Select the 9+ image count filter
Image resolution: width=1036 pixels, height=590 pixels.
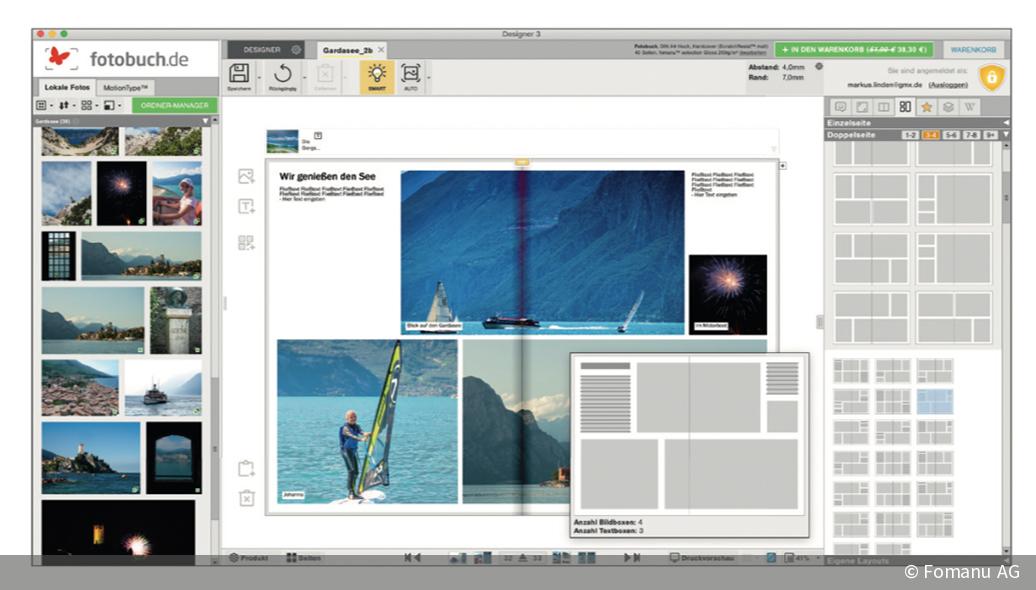pyautogui.click(x=990, y=135)
